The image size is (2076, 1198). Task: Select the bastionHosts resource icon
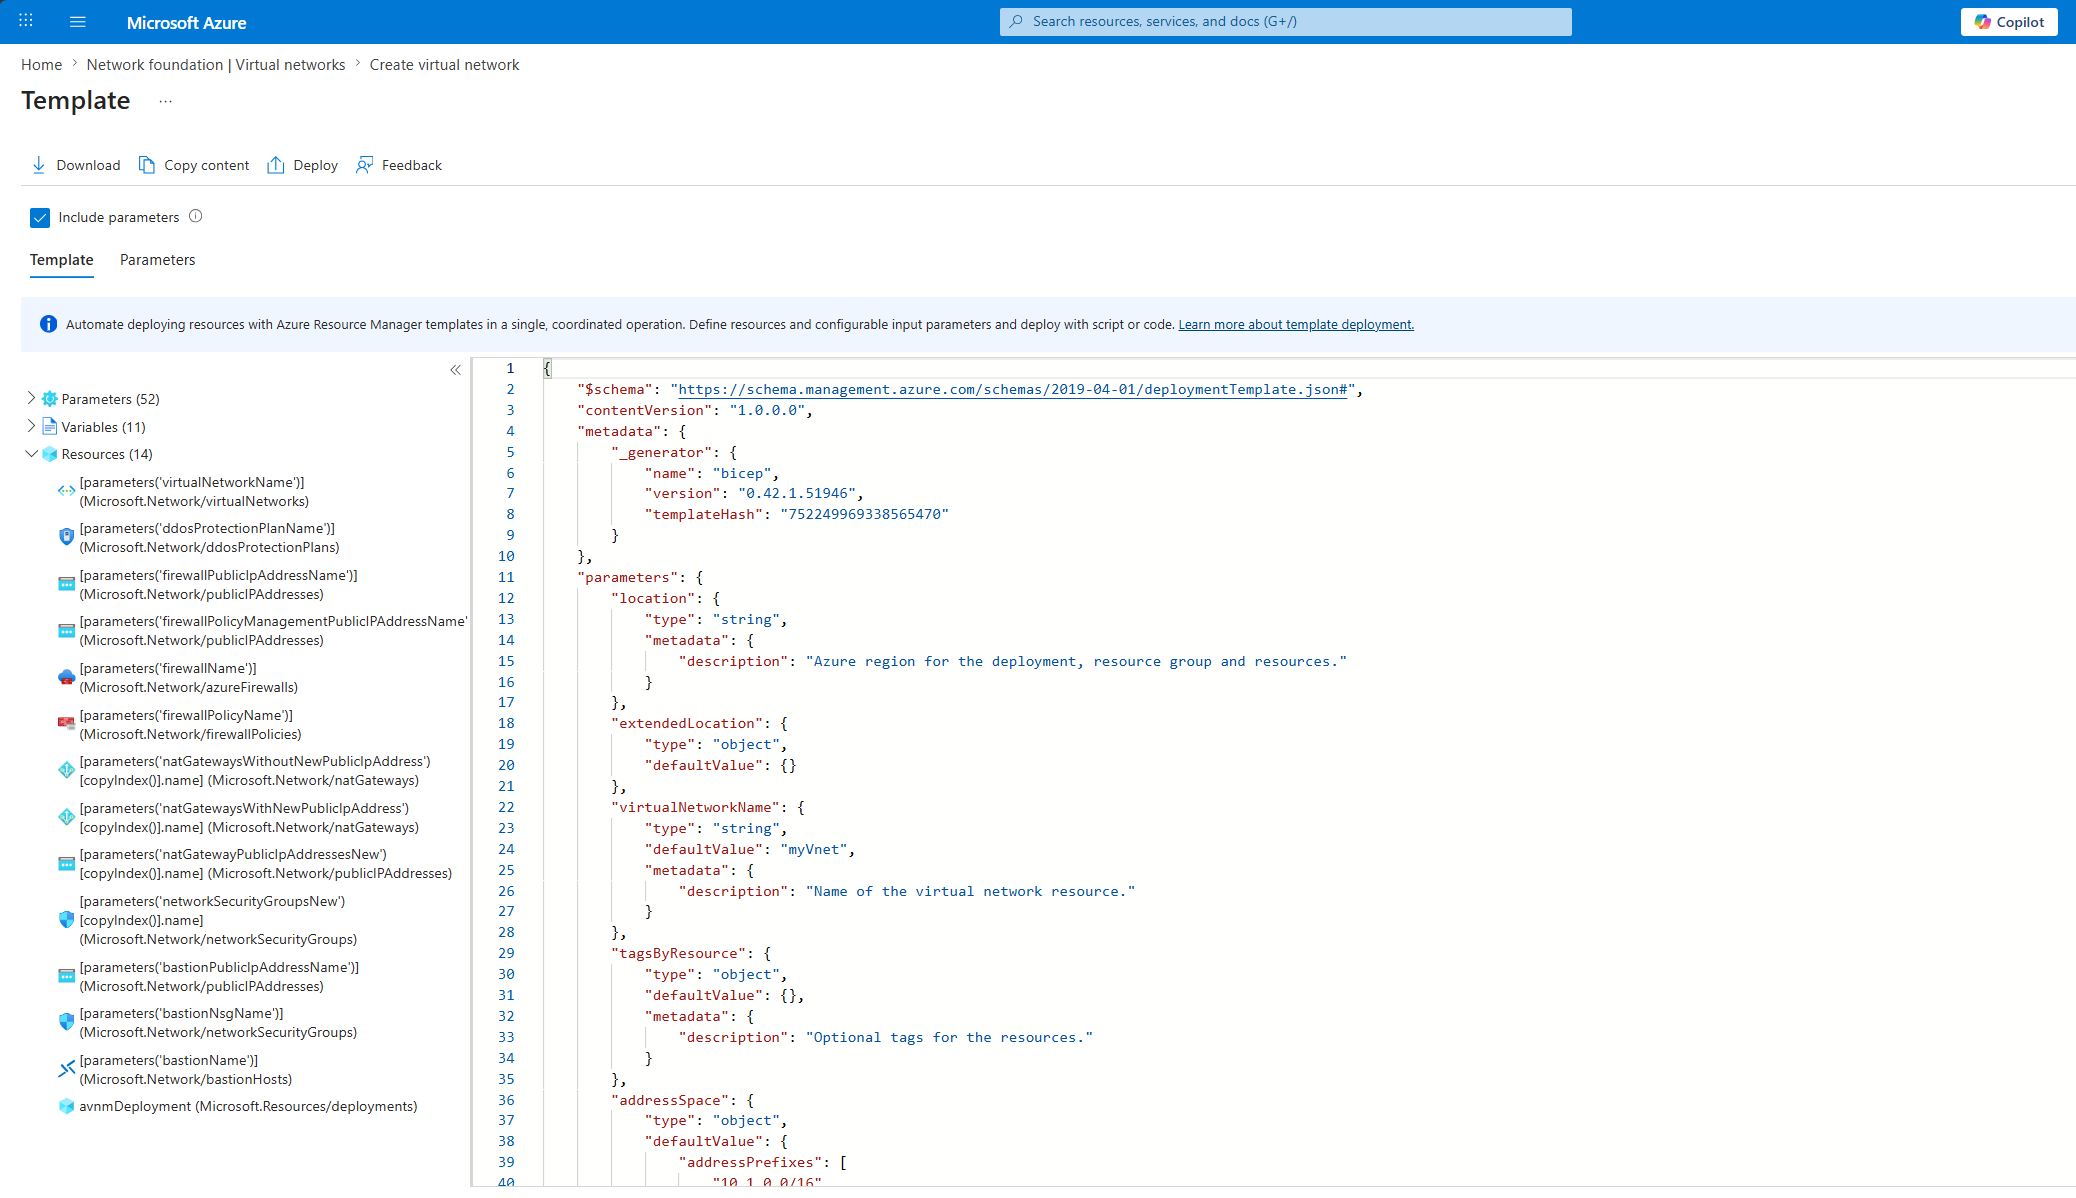[x=66, y=1069]
